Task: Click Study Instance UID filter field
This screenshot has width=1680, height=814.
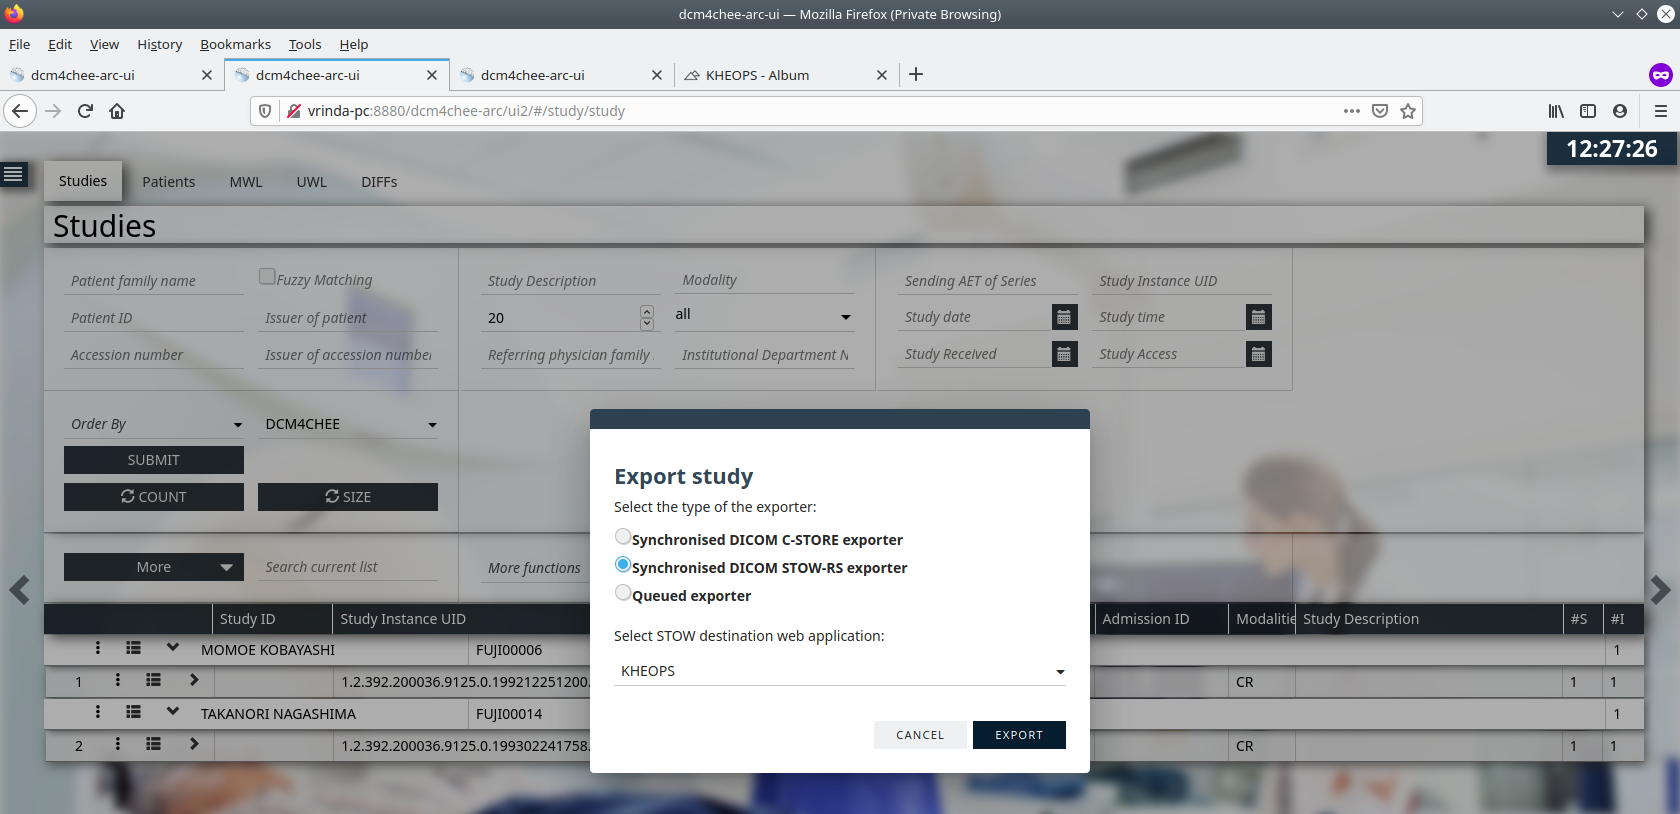Action: click(1182, 281)
